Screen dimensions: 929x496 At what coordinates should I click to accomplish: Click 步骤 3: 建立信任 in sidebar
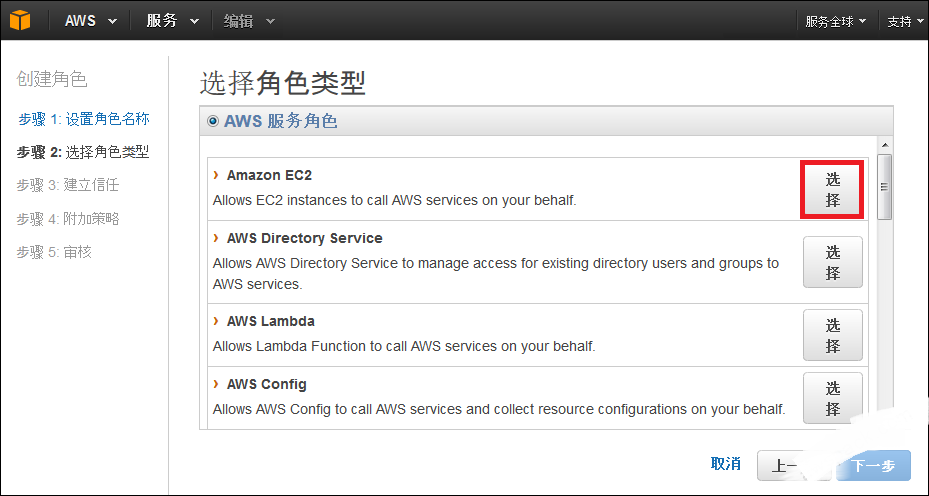(x=68, y=185)
